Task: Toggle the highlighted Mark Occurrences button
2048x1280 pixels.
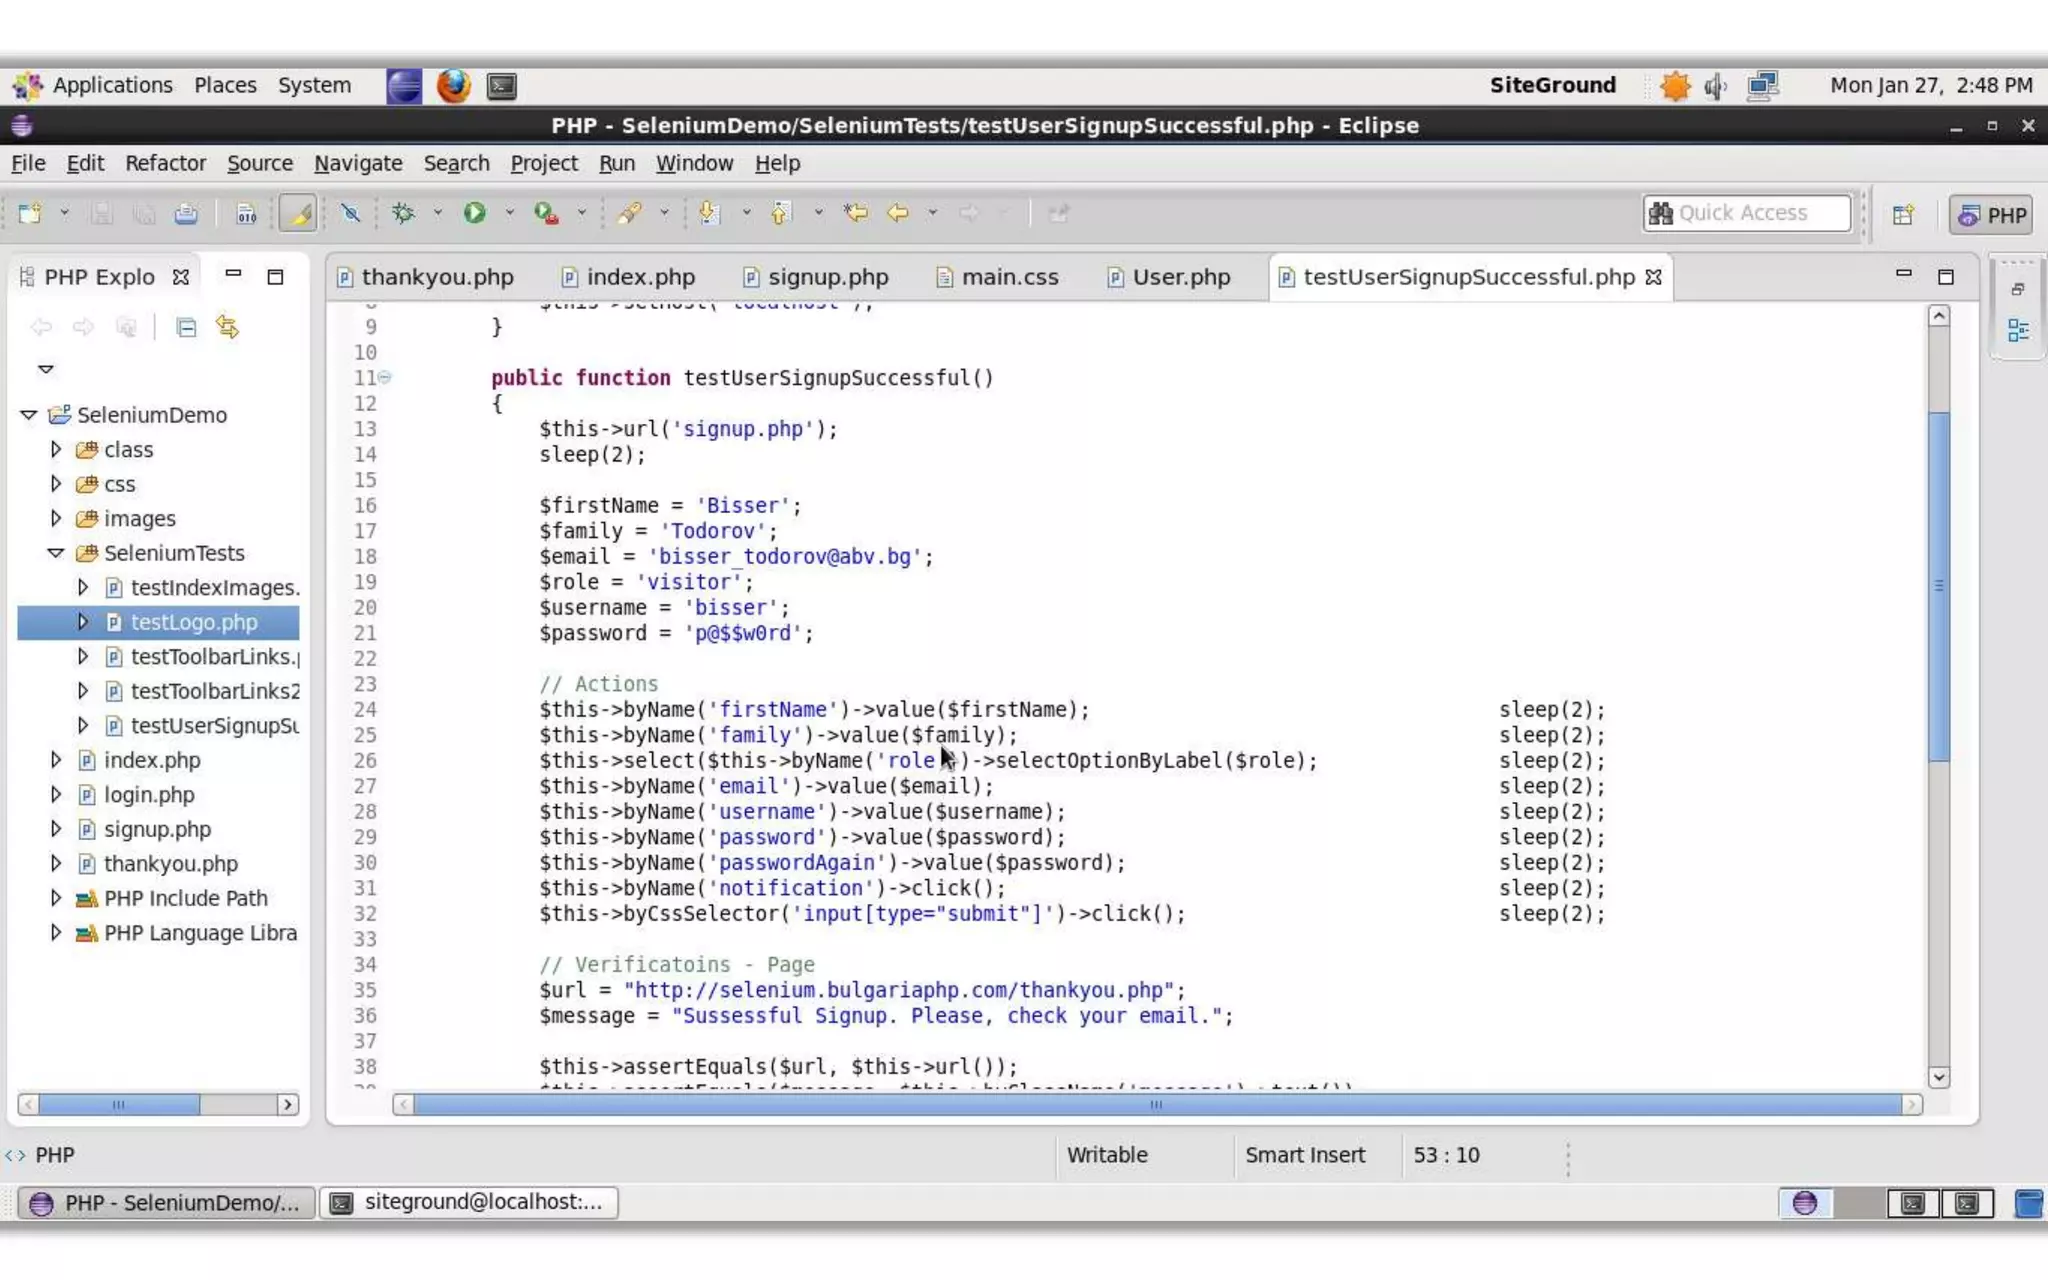Action: pos(298,213)
